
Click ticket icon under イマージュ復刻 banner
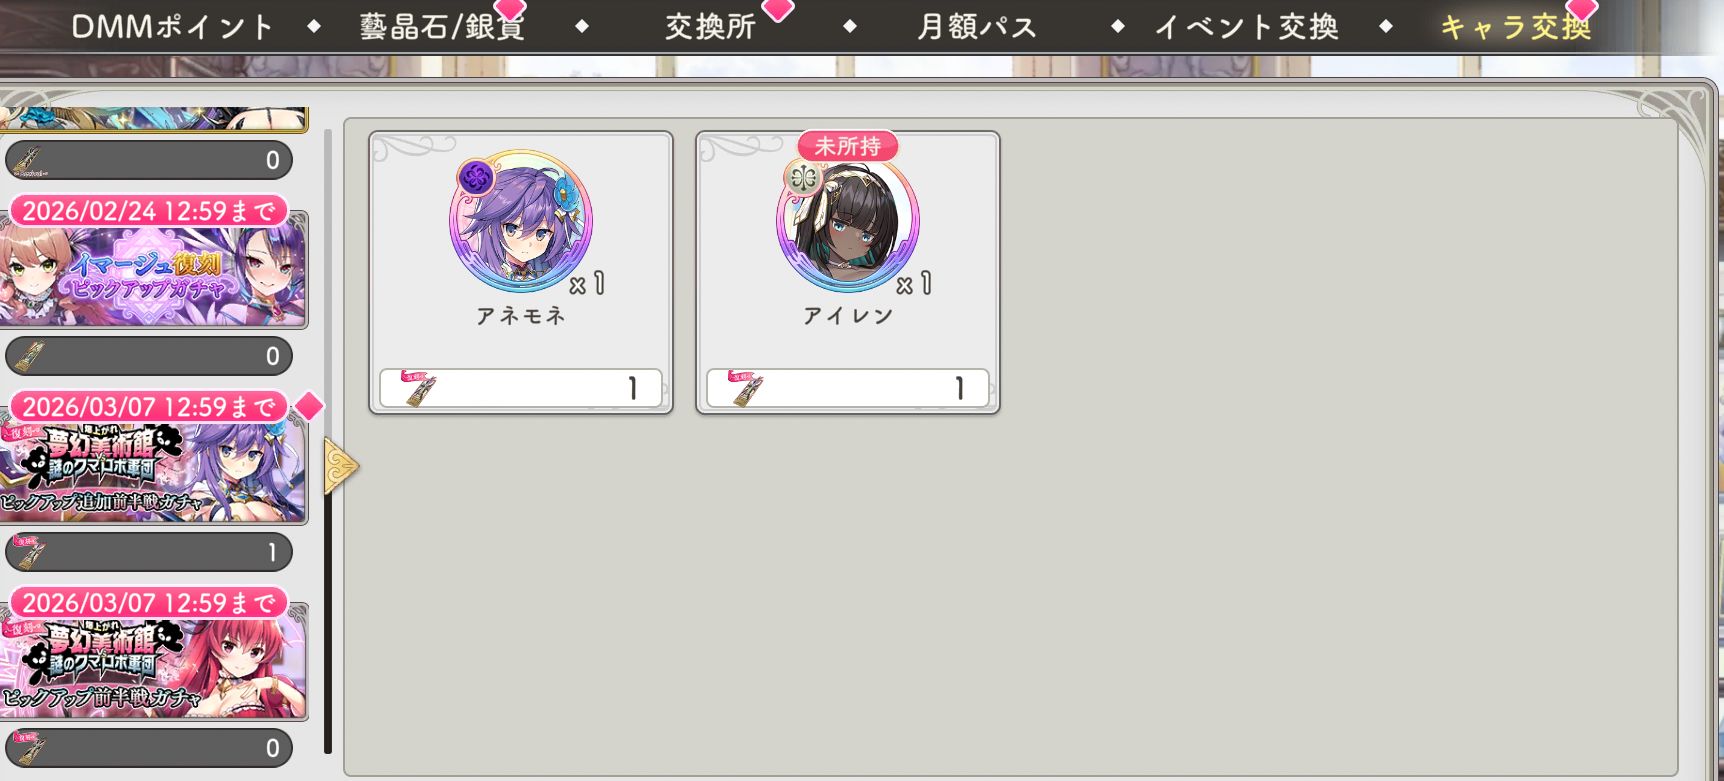coord(30,356)
